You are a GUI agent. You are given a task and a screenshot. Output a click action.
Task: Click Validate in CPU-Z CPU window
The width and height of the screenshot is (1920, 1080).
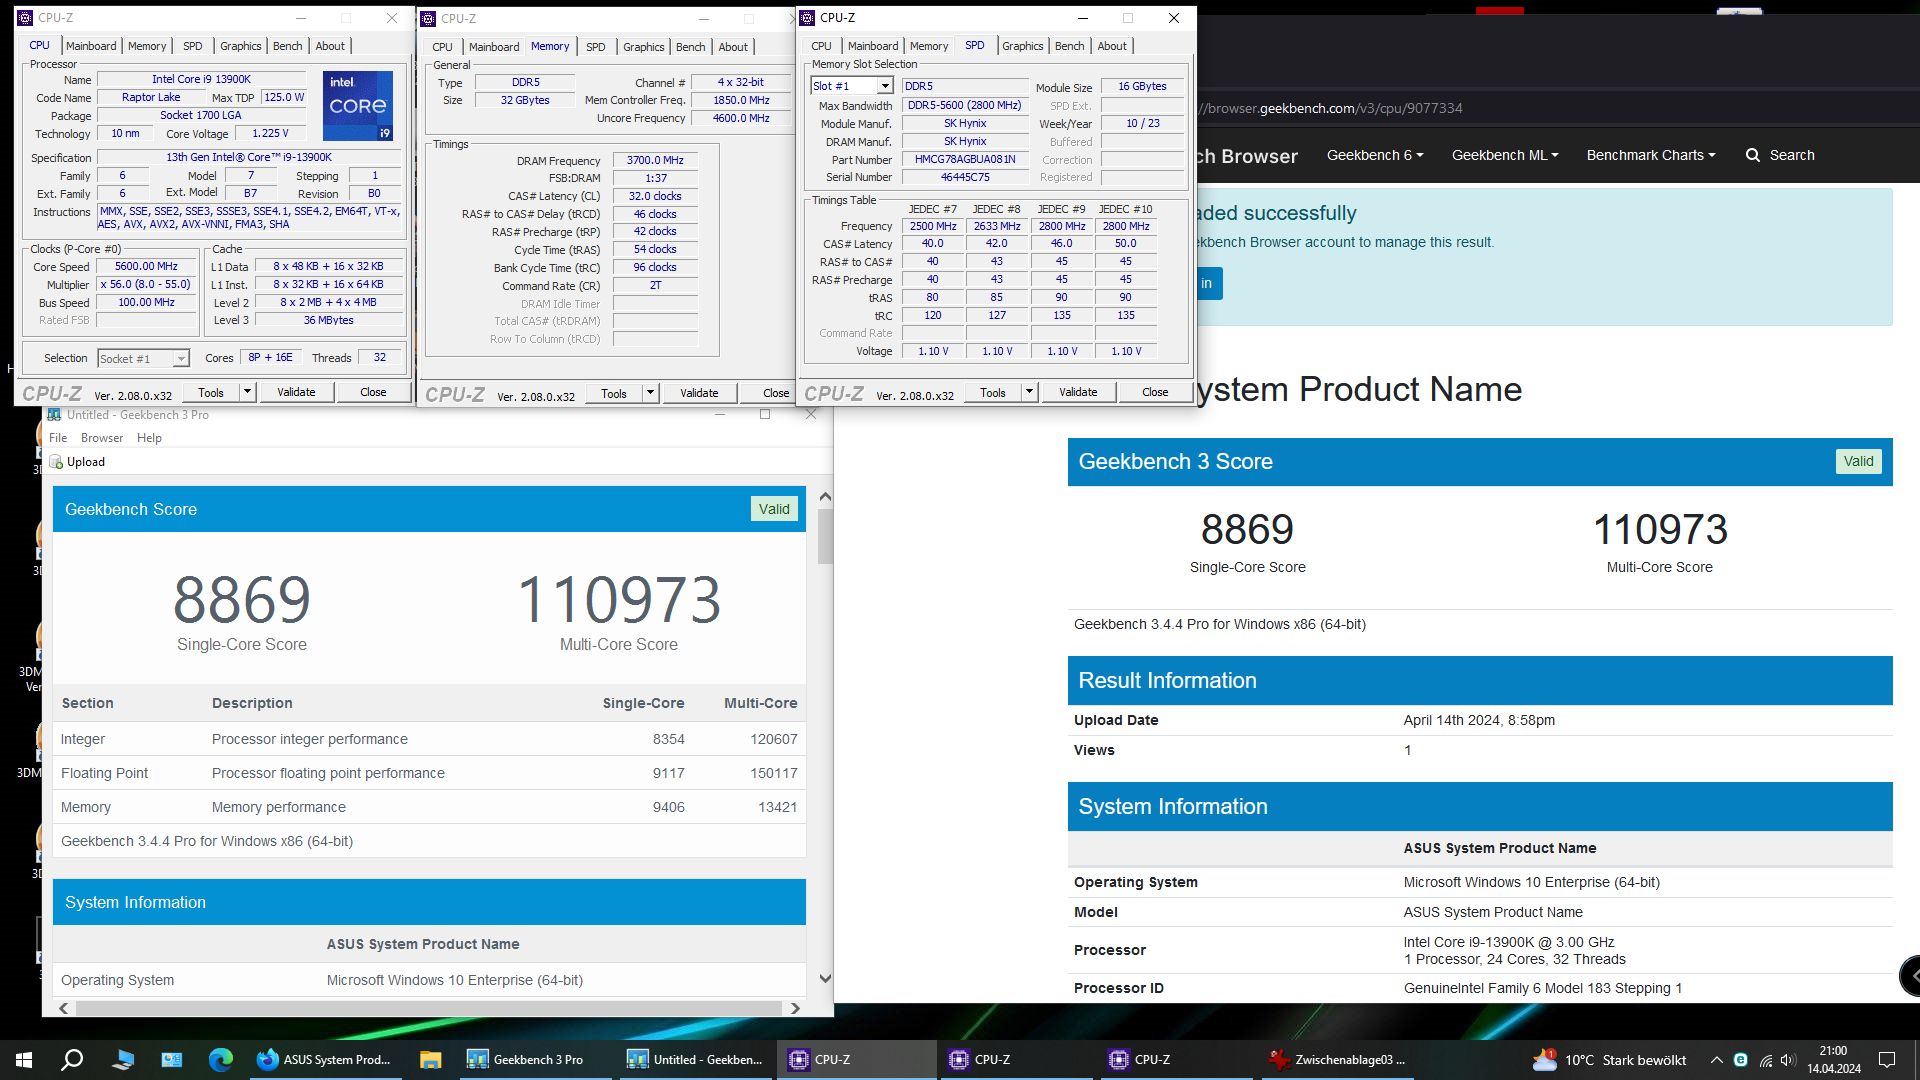tap(296, 392)
